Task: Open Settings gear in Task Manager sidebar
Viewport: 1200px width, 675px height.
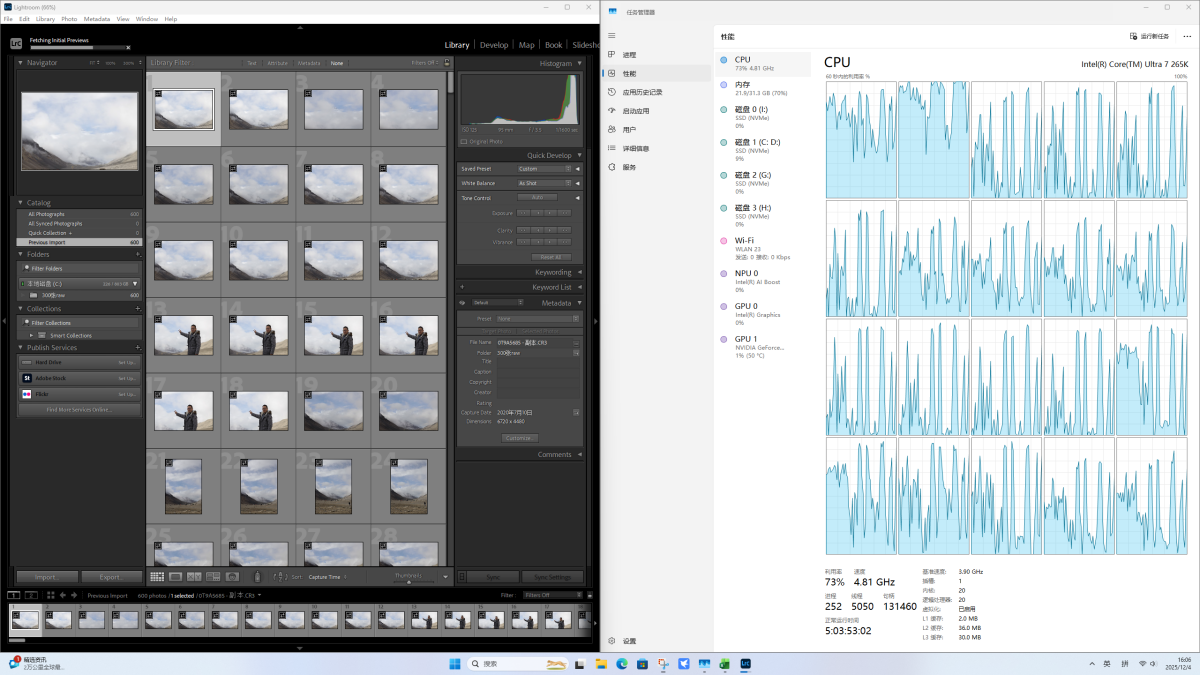Action: coord(612,641)
